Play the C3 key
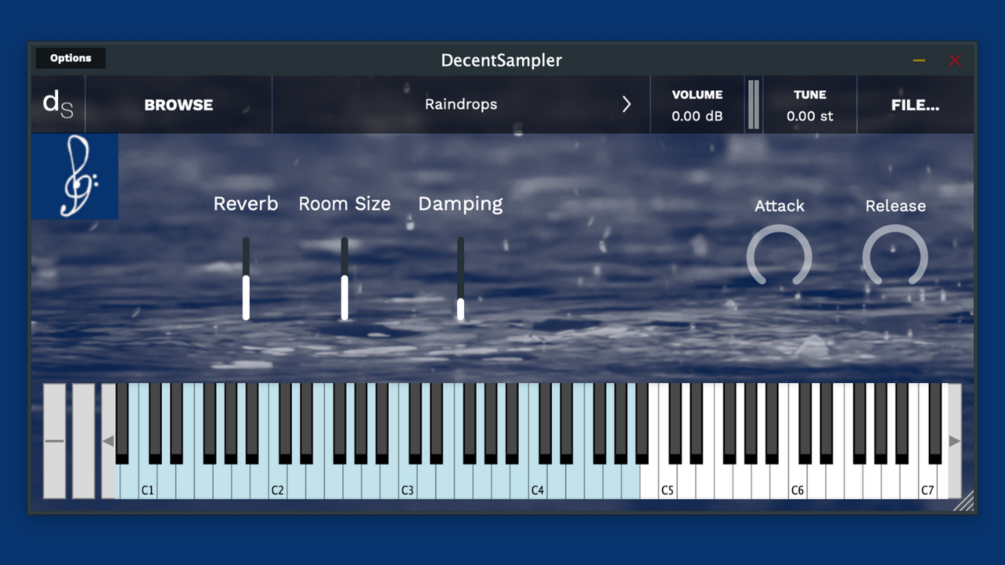 408,482
